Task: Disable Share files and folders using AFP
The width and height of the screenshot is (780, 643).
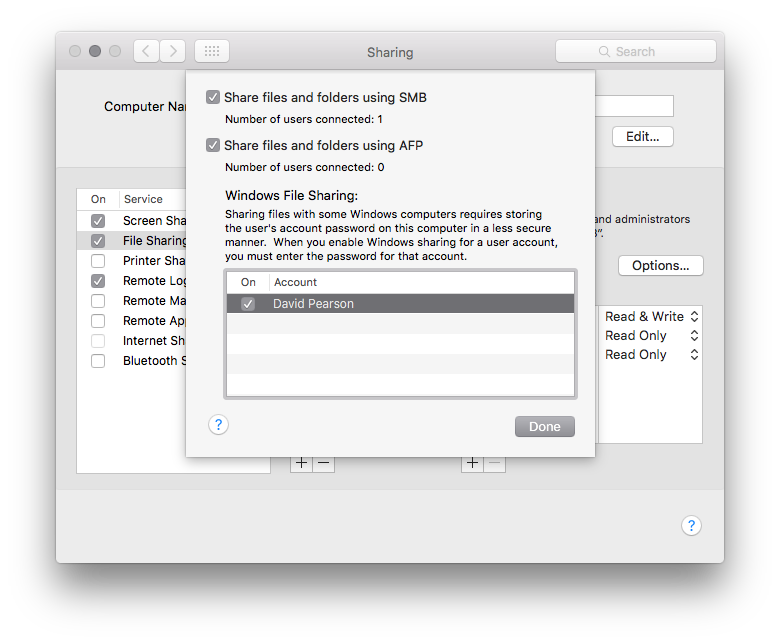Action: coord(213,145)
